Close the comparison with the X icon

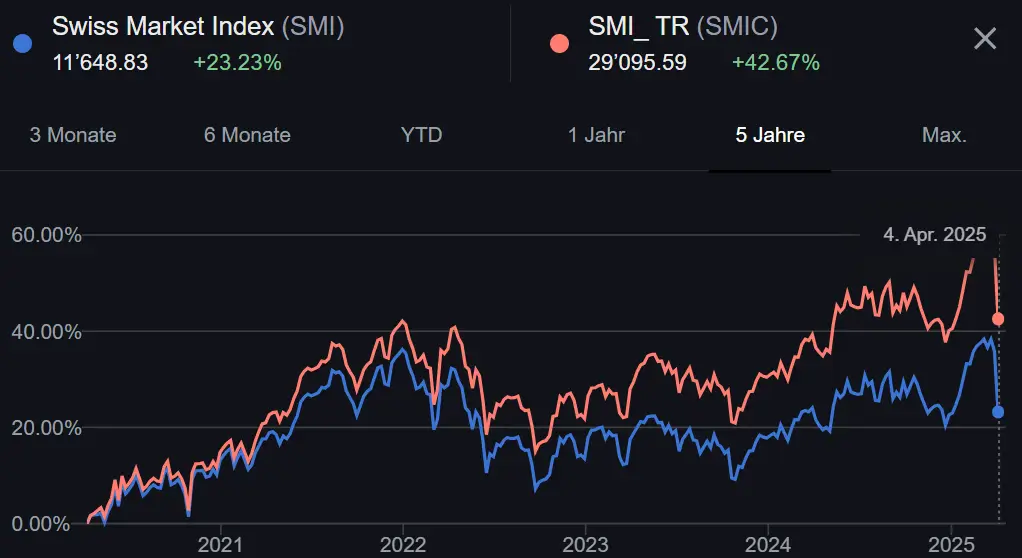coord(984,39)
